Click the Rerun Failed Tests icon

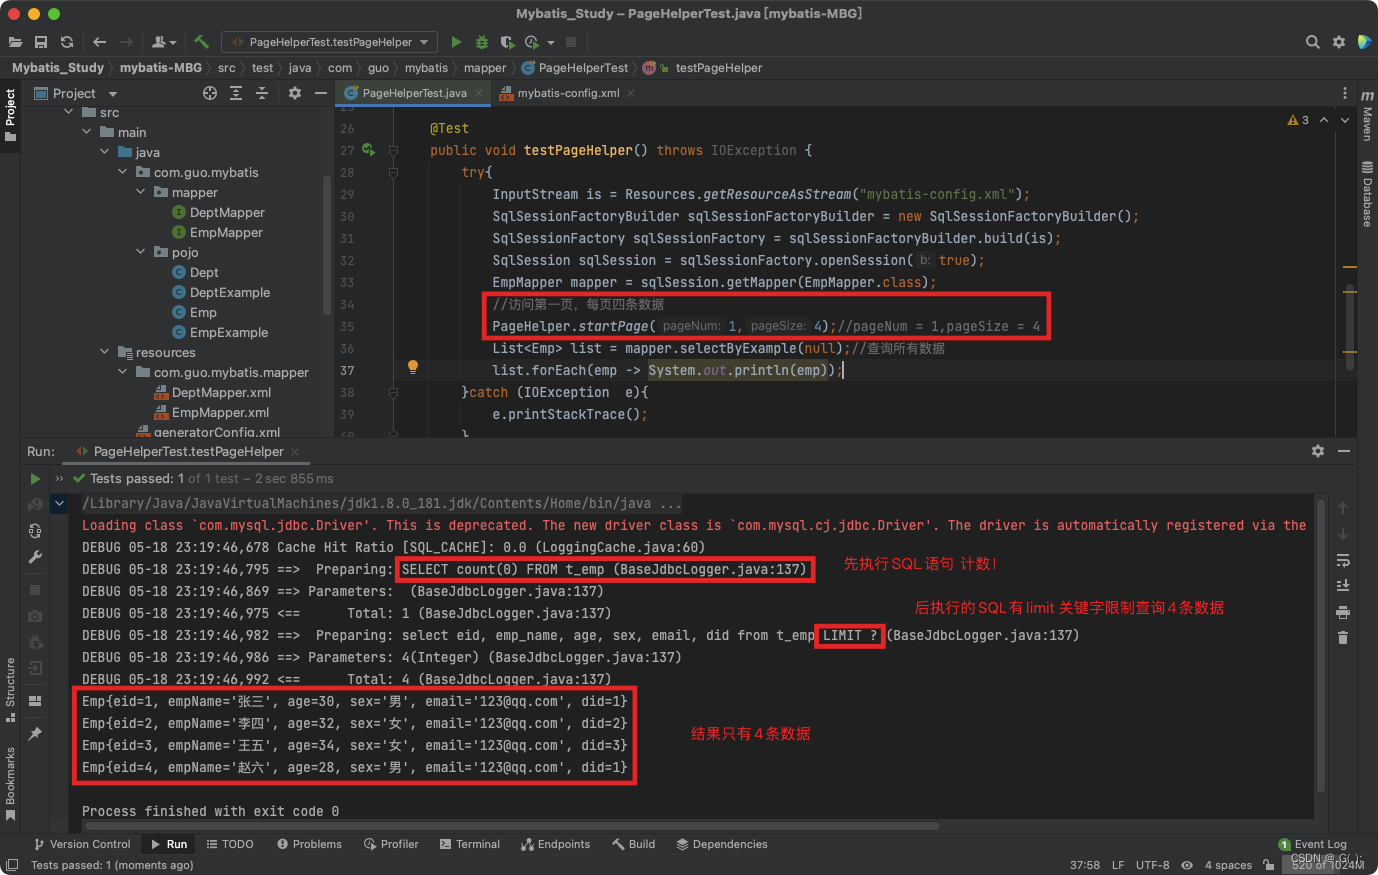[35, 505]
